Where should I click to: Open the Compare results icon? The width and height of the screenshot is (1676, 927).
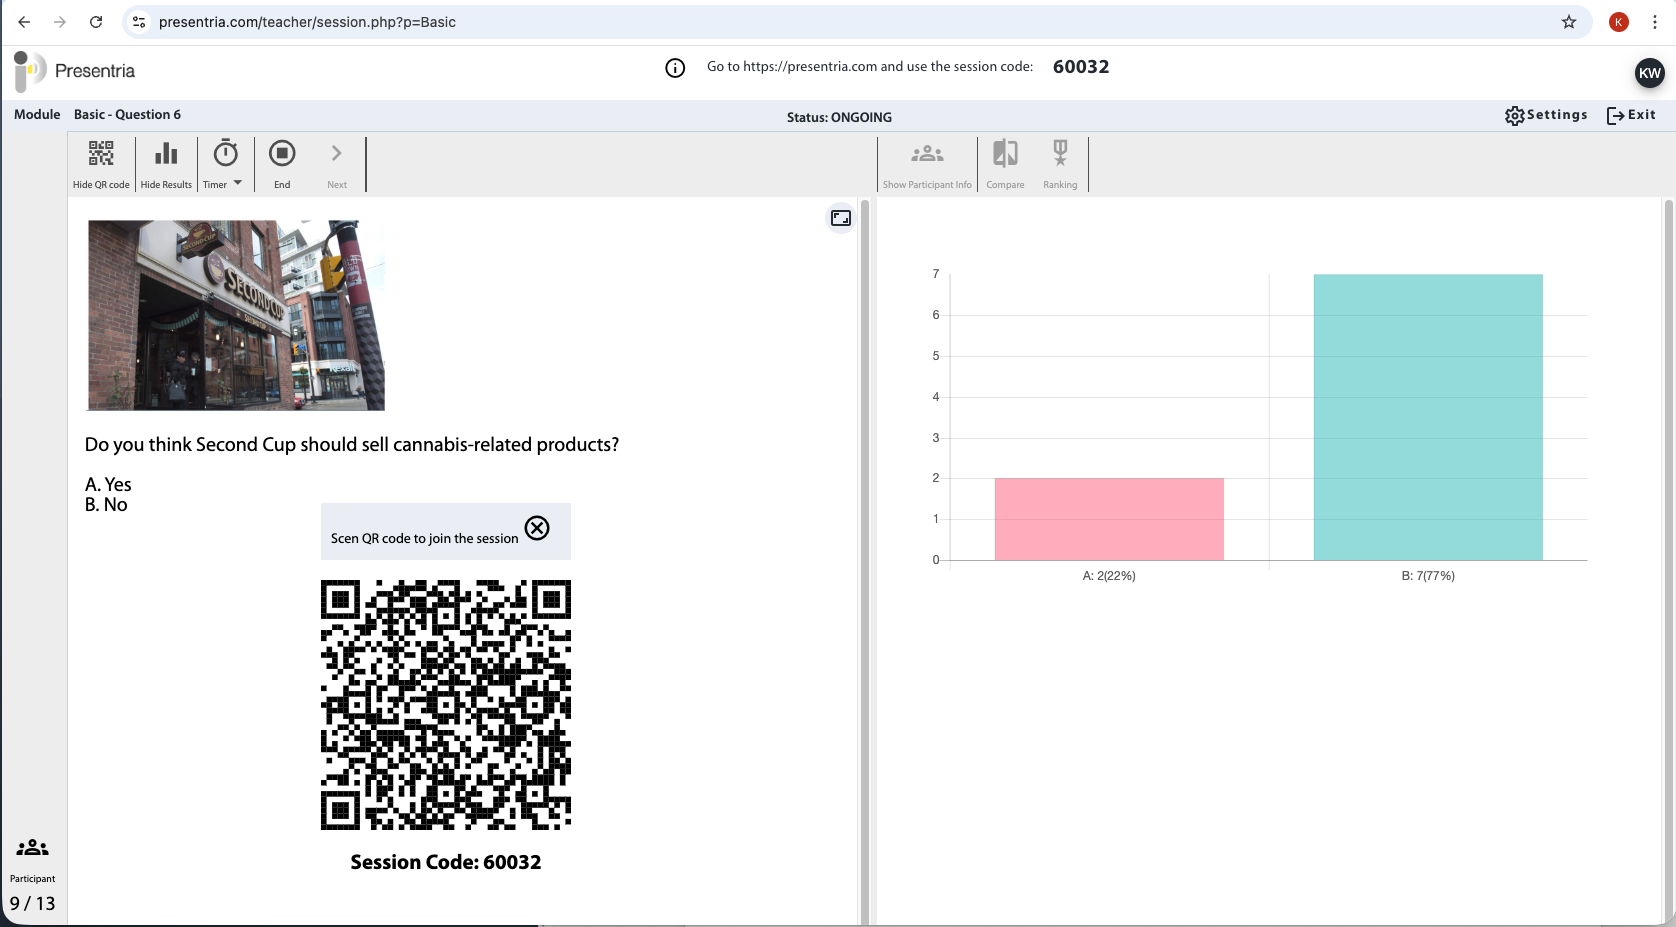tap(1005, 154)
